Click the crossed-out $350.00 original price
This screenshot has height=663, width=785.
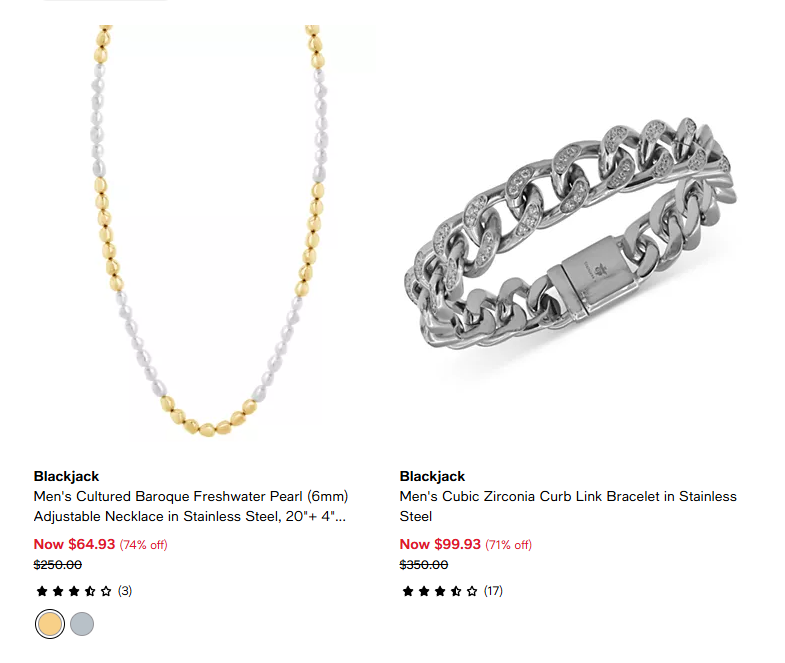pos(424,565)
